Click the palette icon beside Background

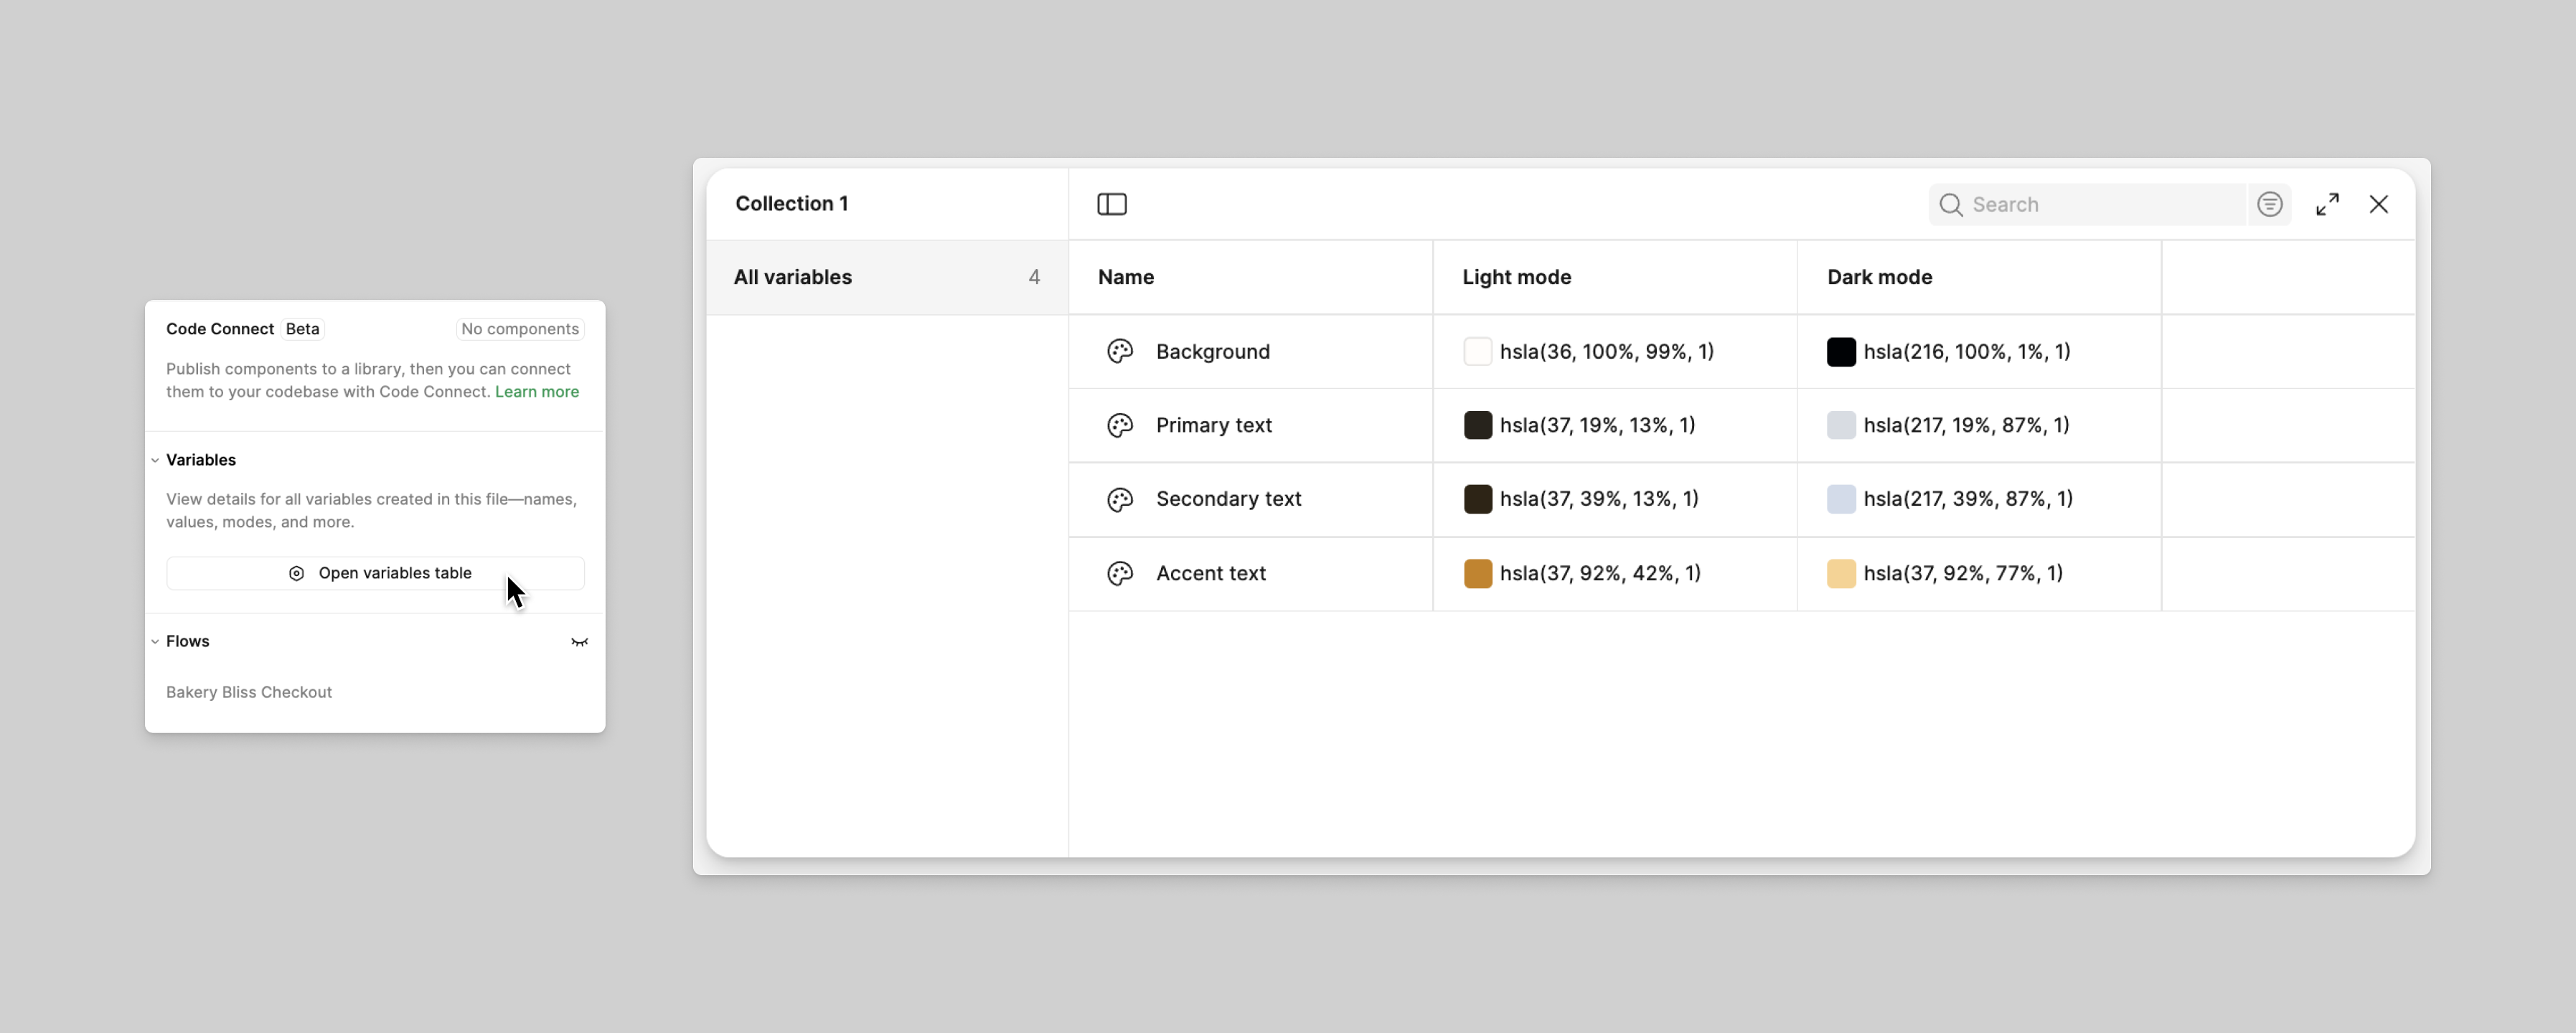point(1120,351)
